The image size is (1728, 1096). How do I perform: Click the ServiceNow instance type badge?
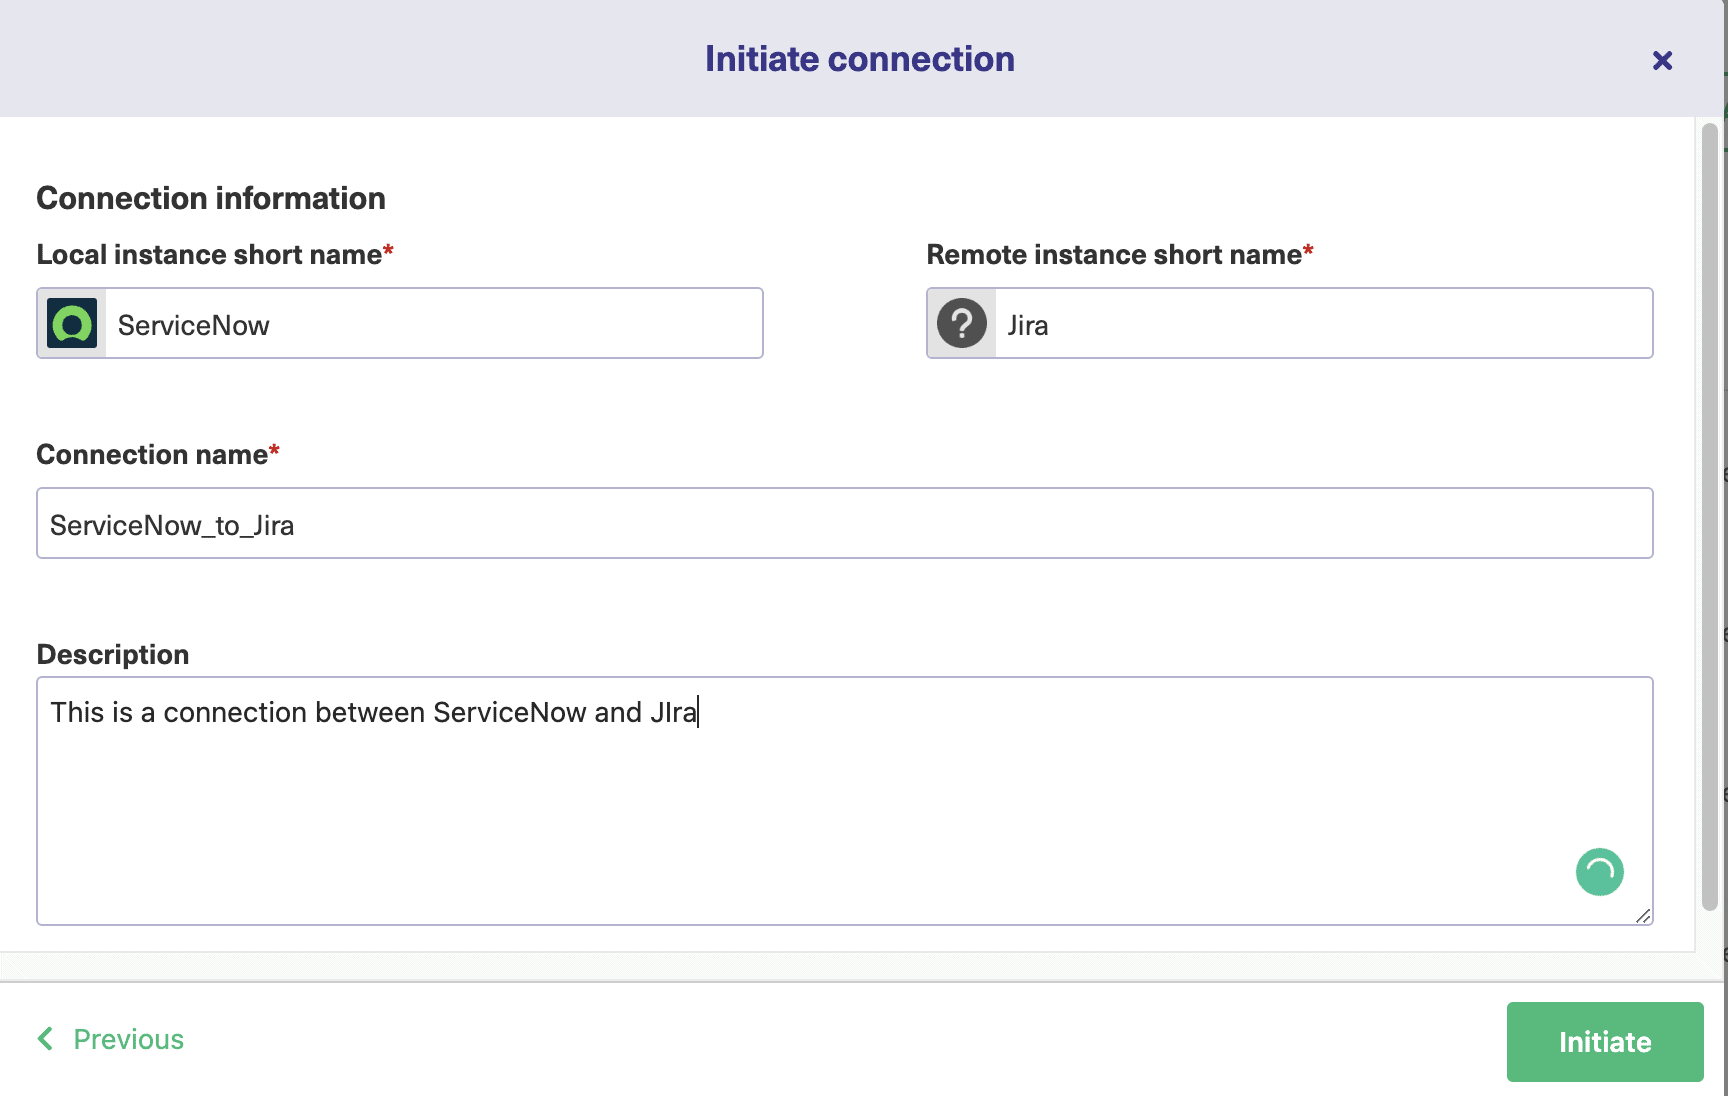click(x=70, y=323)
